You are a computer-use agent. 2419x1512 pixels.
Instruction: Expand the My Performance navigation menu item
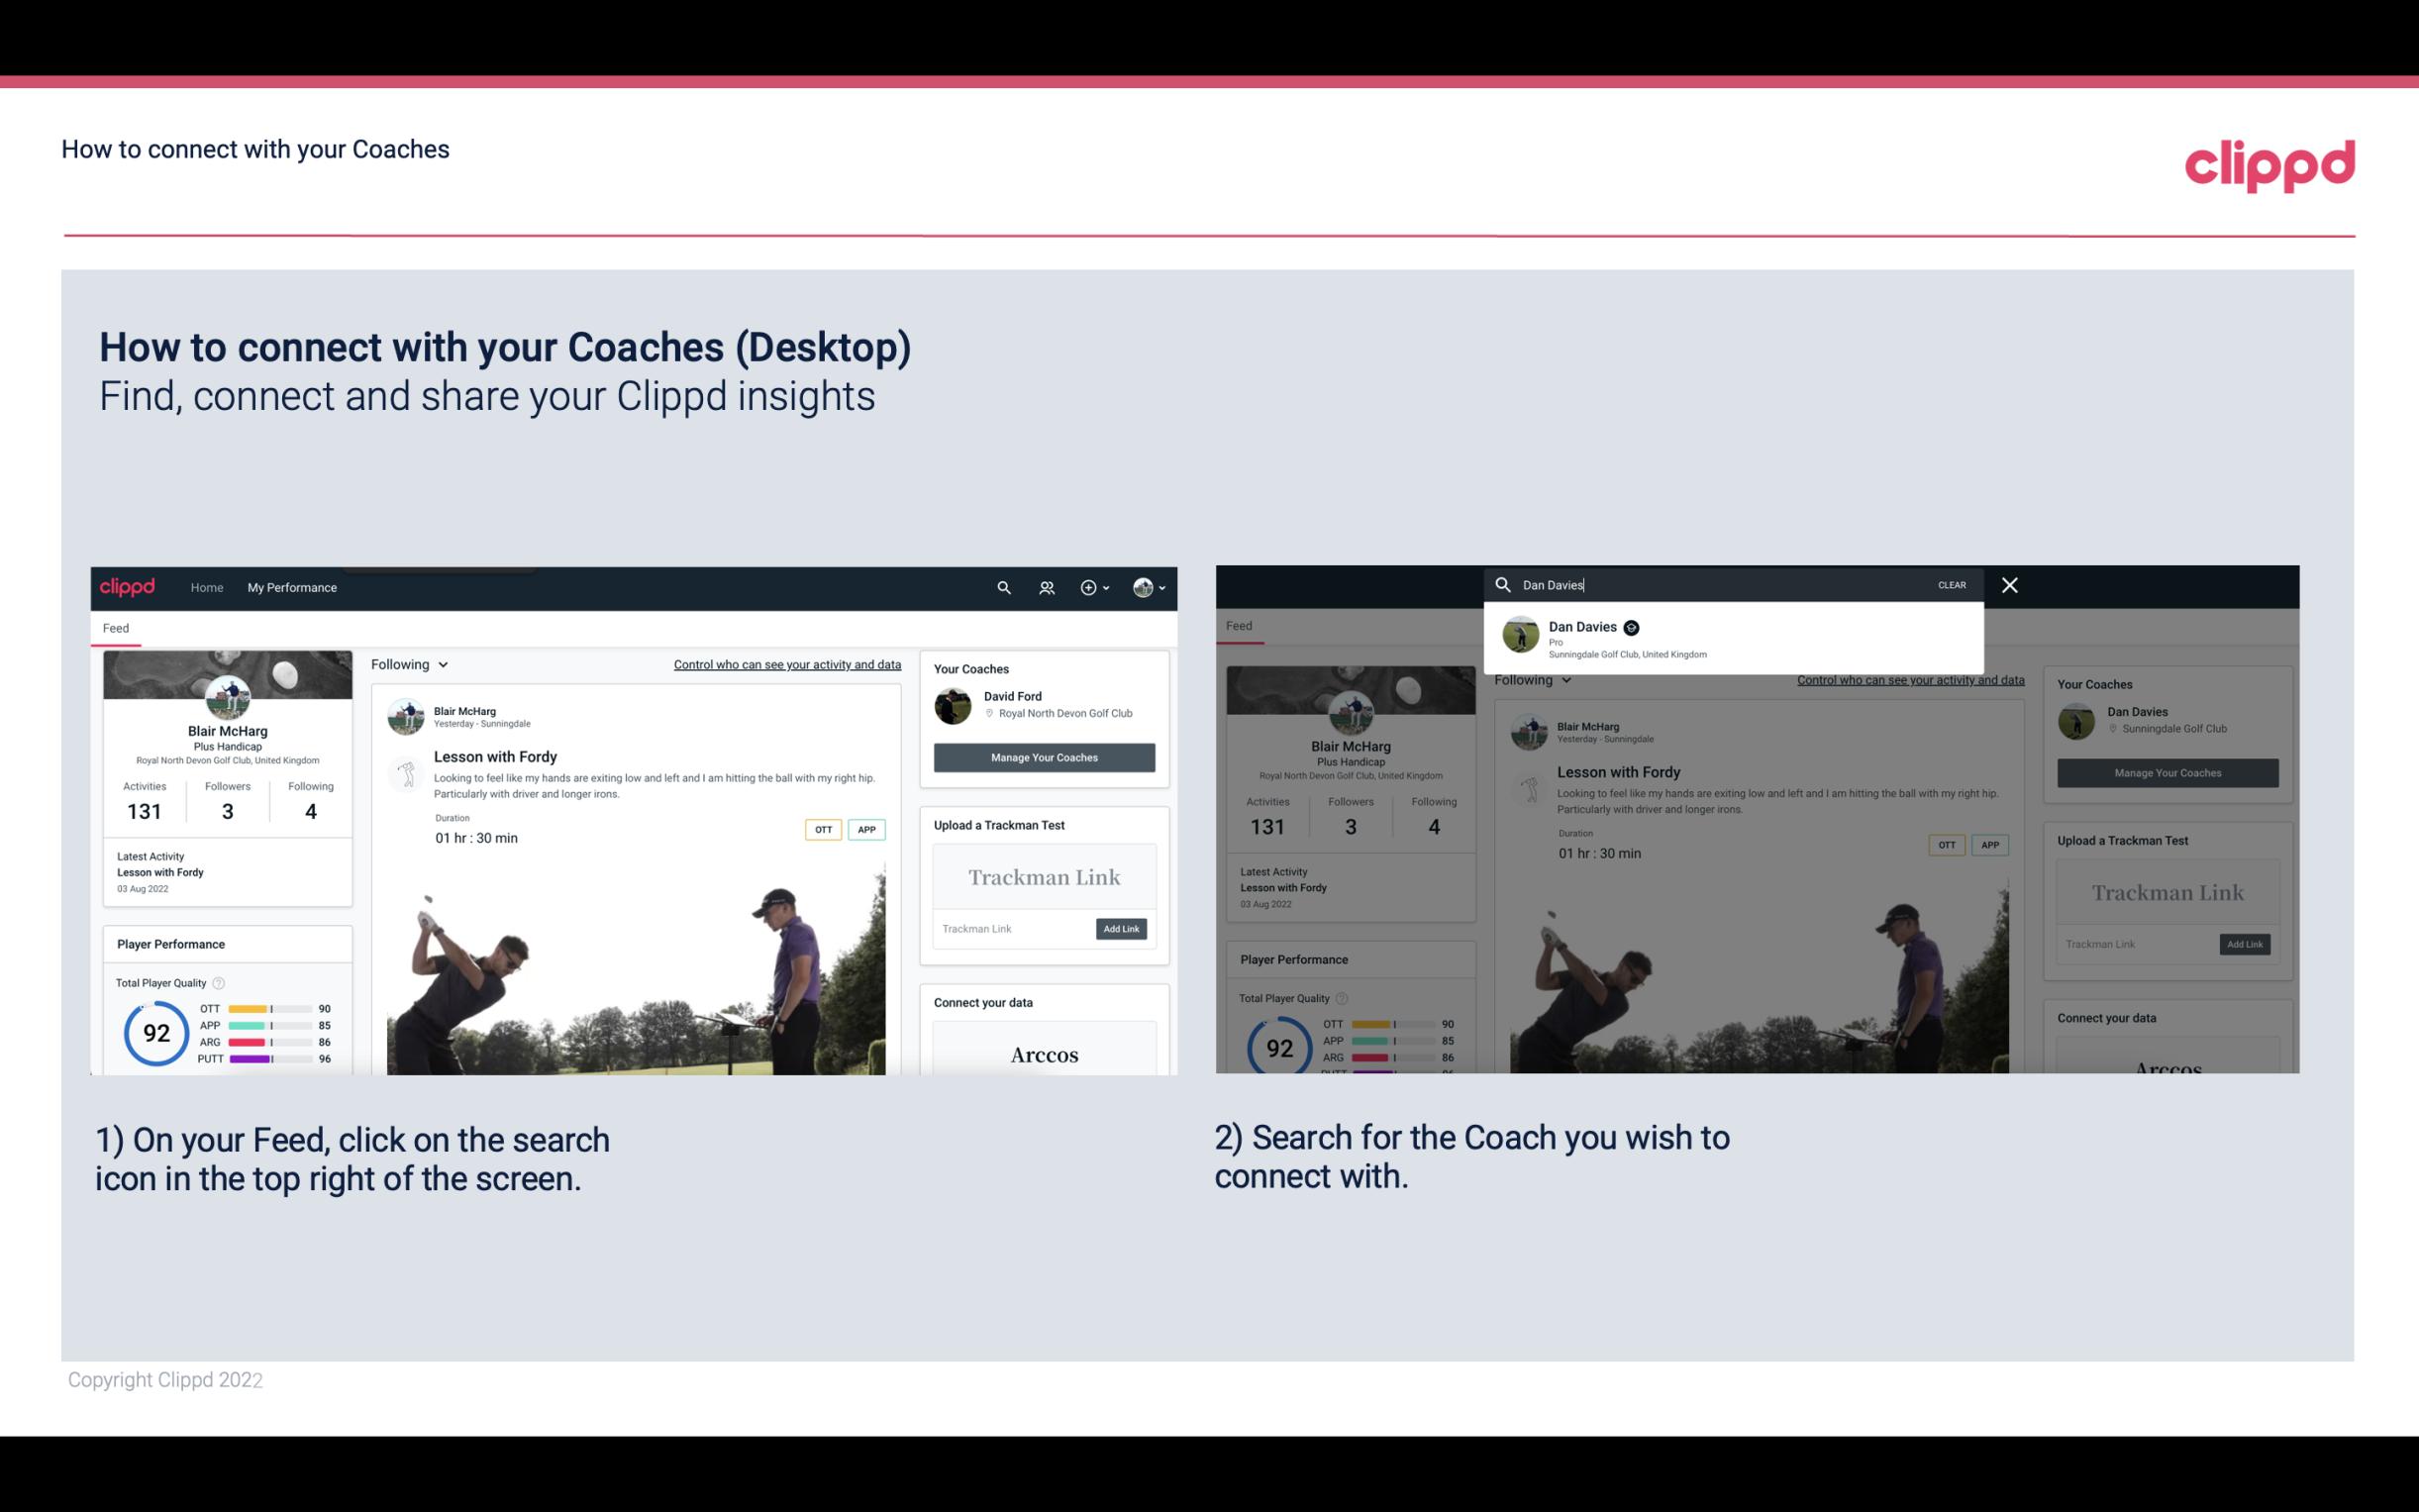(x=294, y=587)
